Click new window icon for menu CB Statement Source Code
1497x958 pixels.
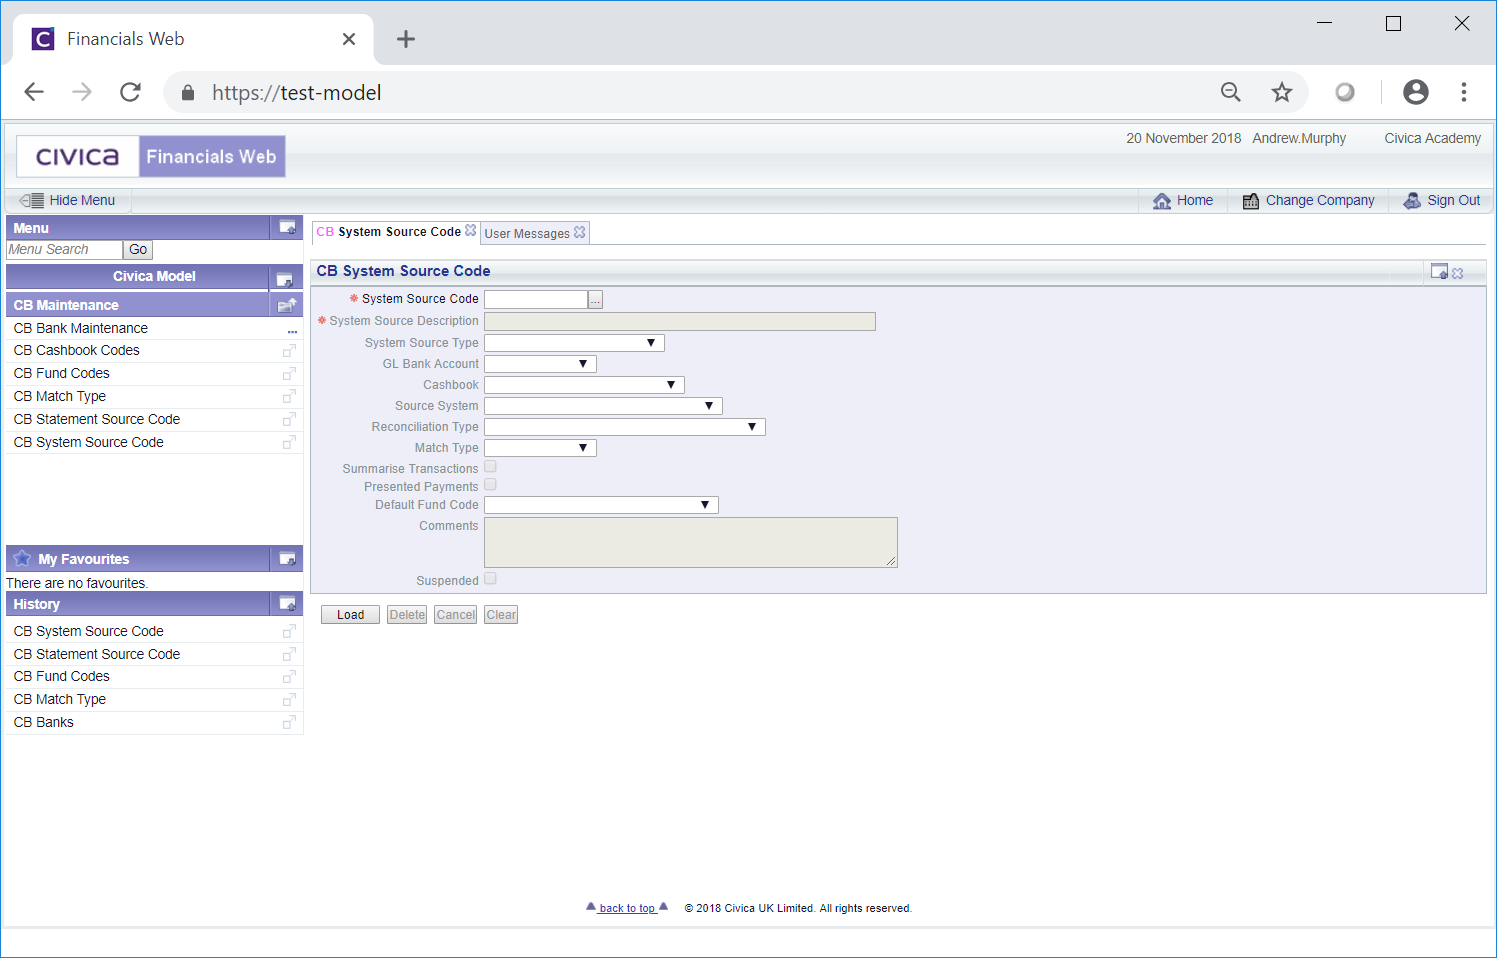289,420
